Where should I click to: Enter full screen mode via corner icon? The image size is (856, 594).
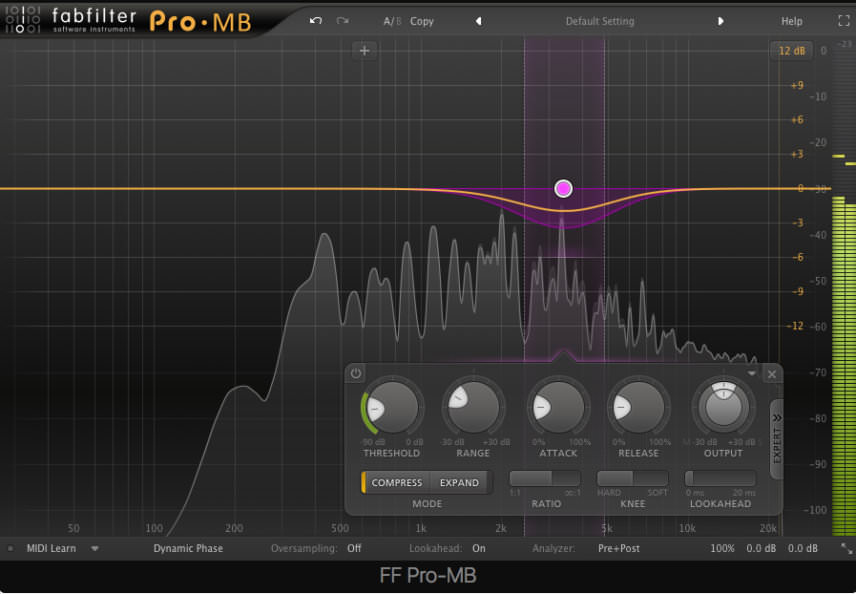click(843, 21)
